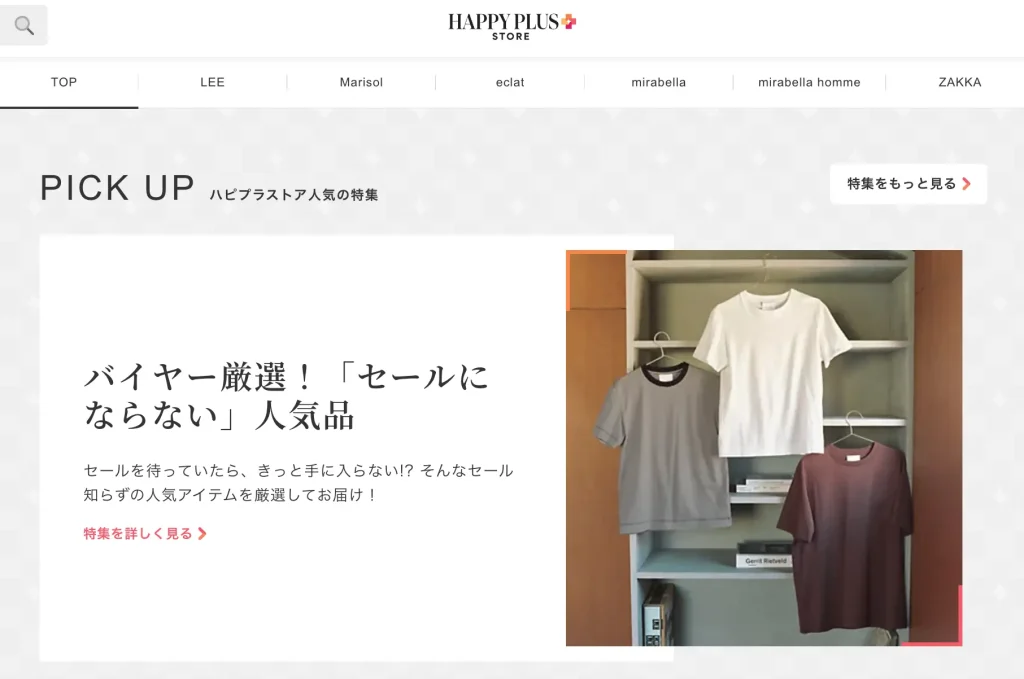
Task: Click the arrow next to 特集を詳しく見る
Action: pyautogui.click(x=202, y=534)
